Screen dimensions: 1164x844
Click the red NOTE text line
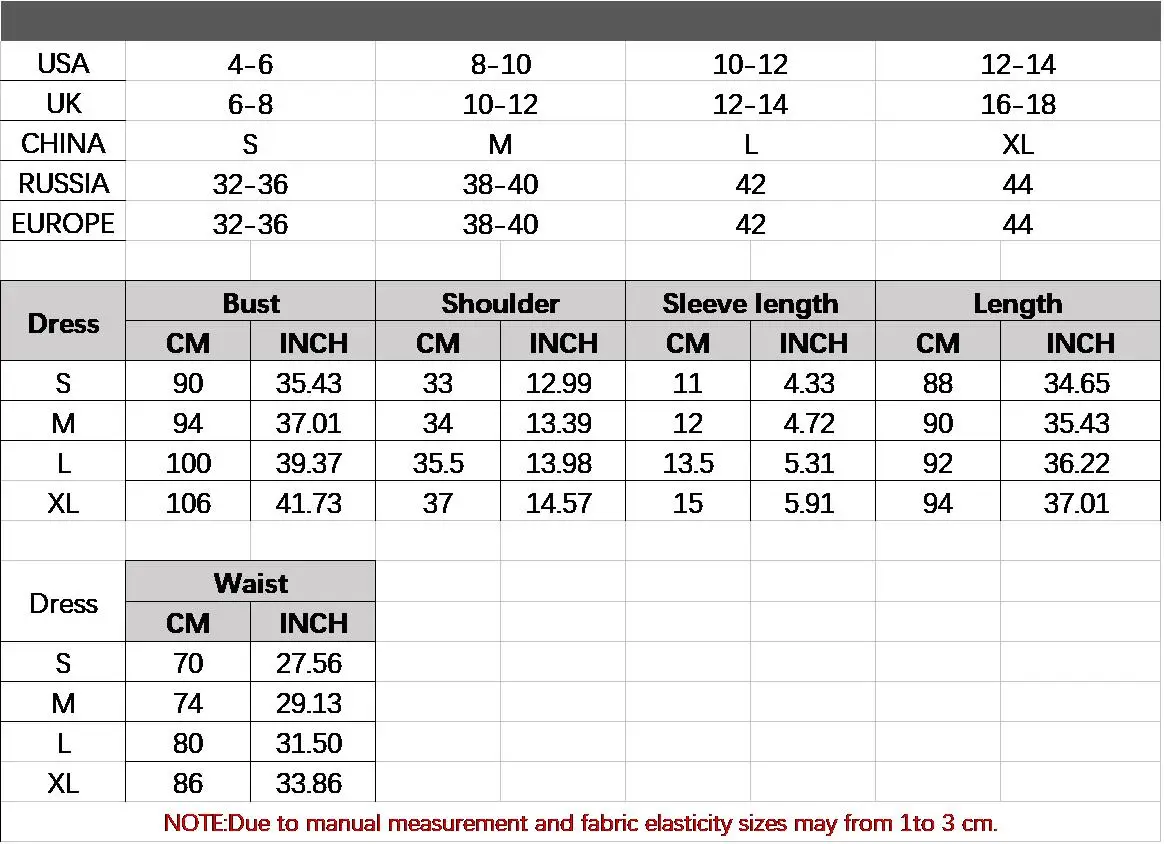(x=581, y=824)
